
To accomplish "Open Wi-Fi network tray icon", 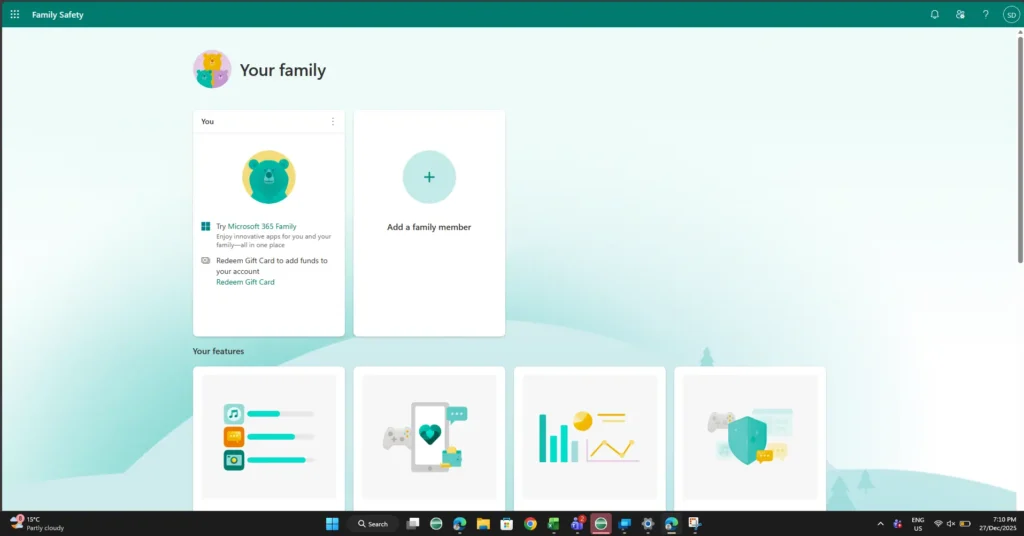I will [x=938, y=524].
